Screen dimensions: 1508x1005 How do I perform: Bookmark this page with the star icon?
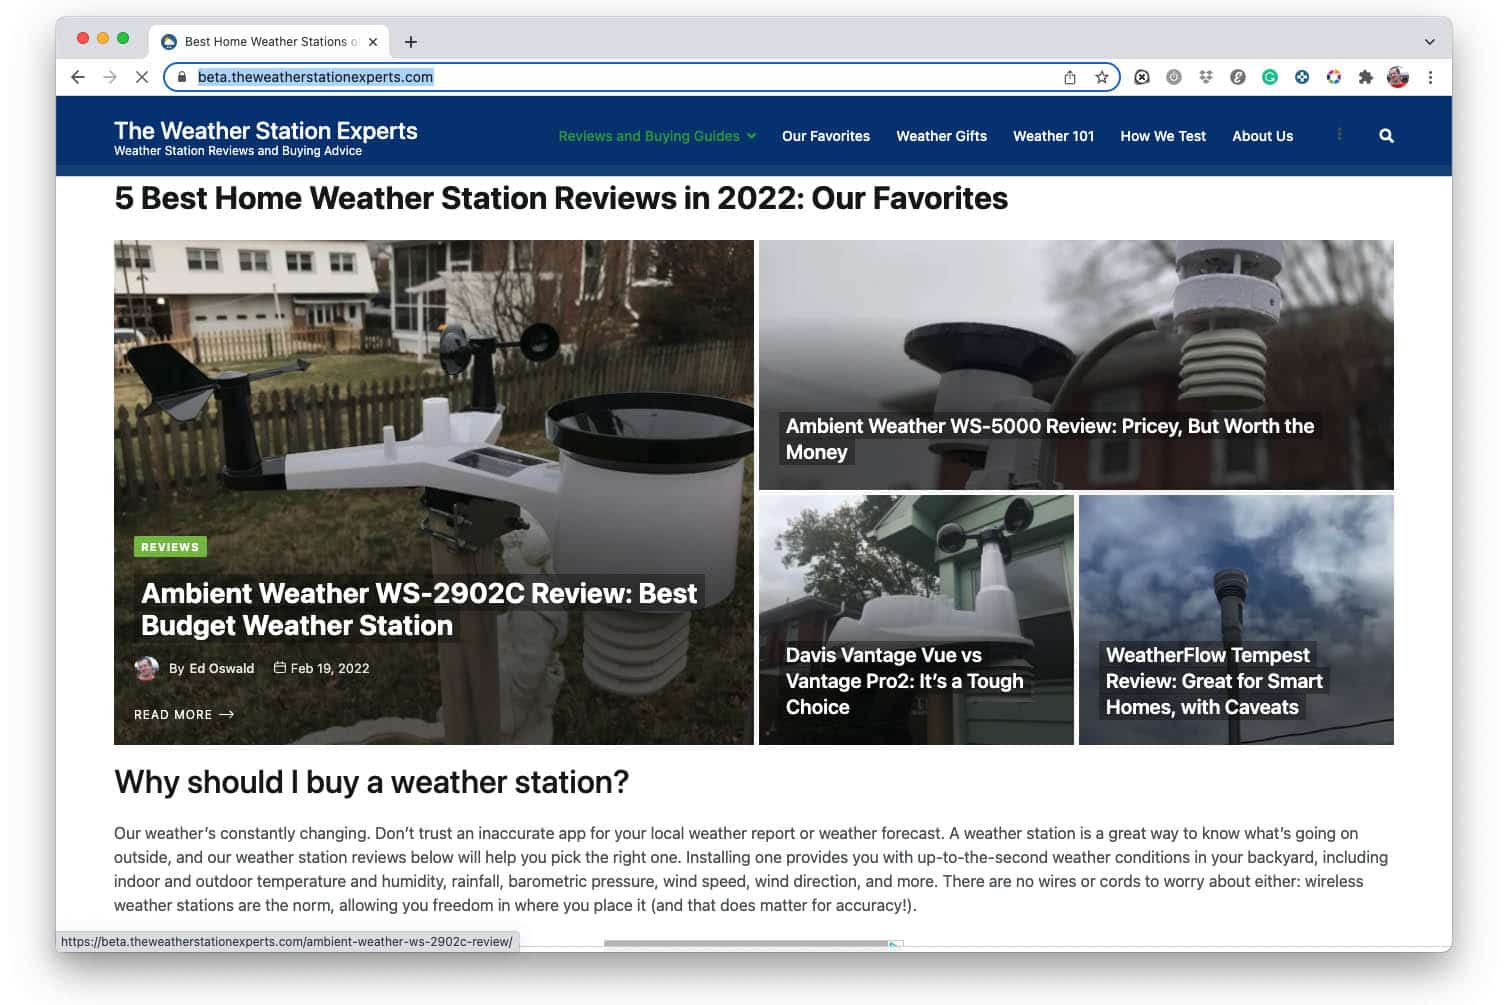click(x=1101, y=77)
